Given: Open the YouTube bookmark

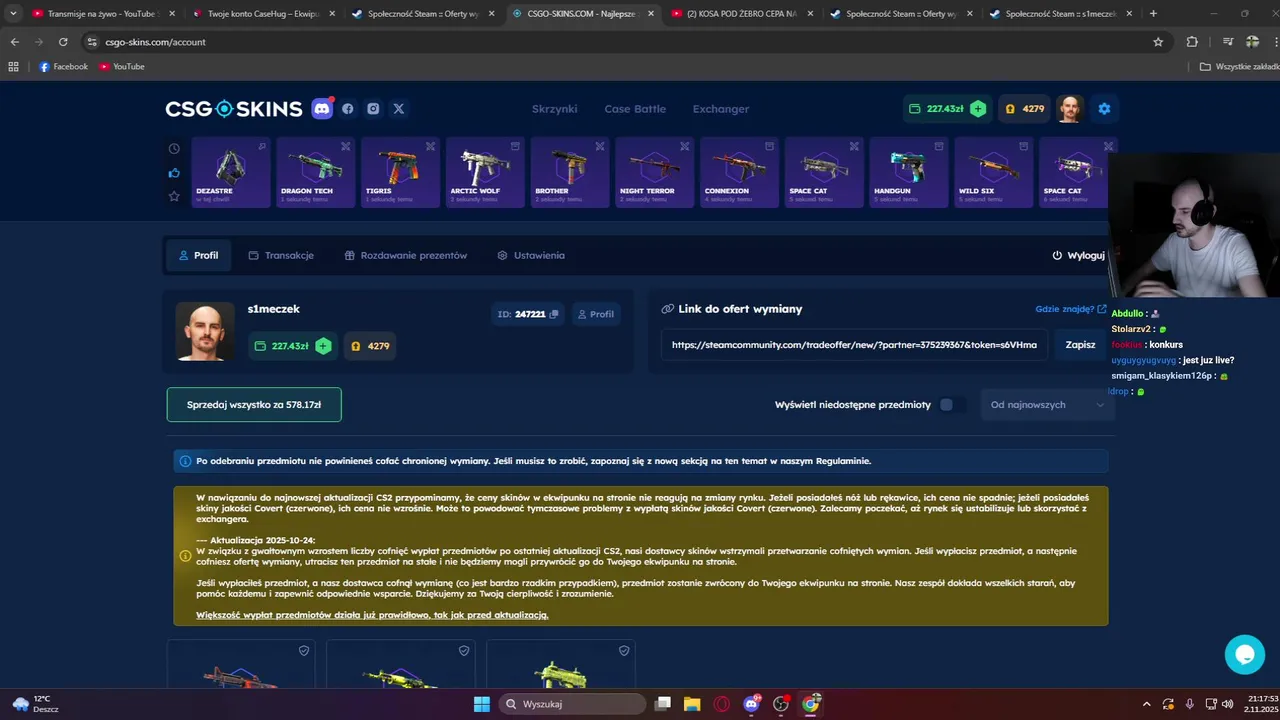Looking at the screenshot, I should point(122,67).
